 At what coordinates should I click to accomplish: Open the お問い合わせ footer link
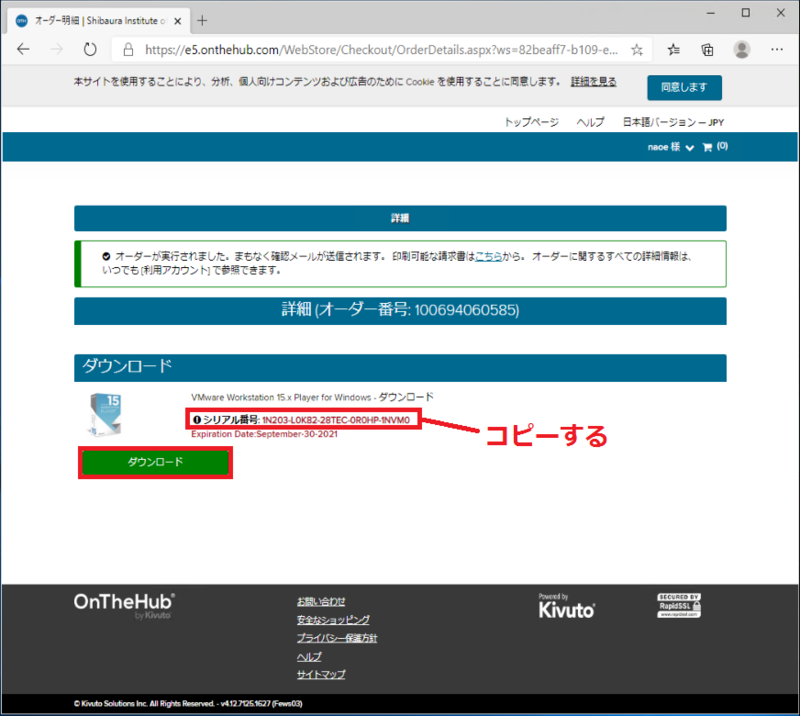321,602
